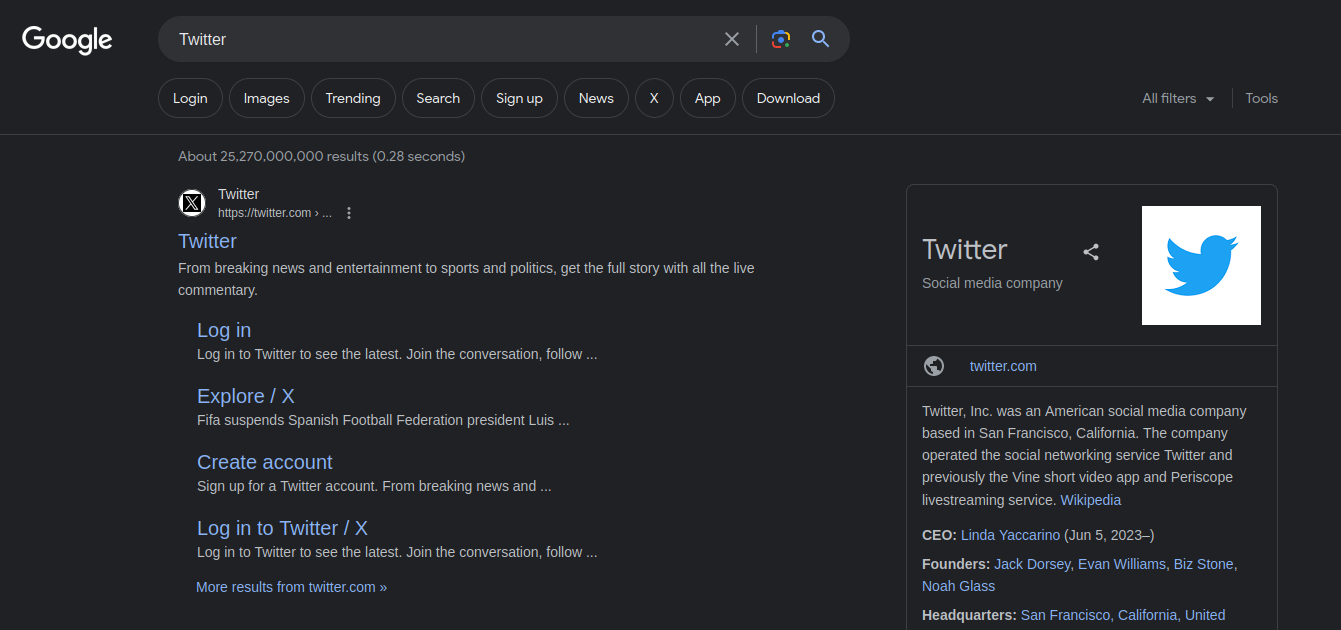Click the Twitter knowledge panel title
The image size is (1341, 630).
(965, 249)
